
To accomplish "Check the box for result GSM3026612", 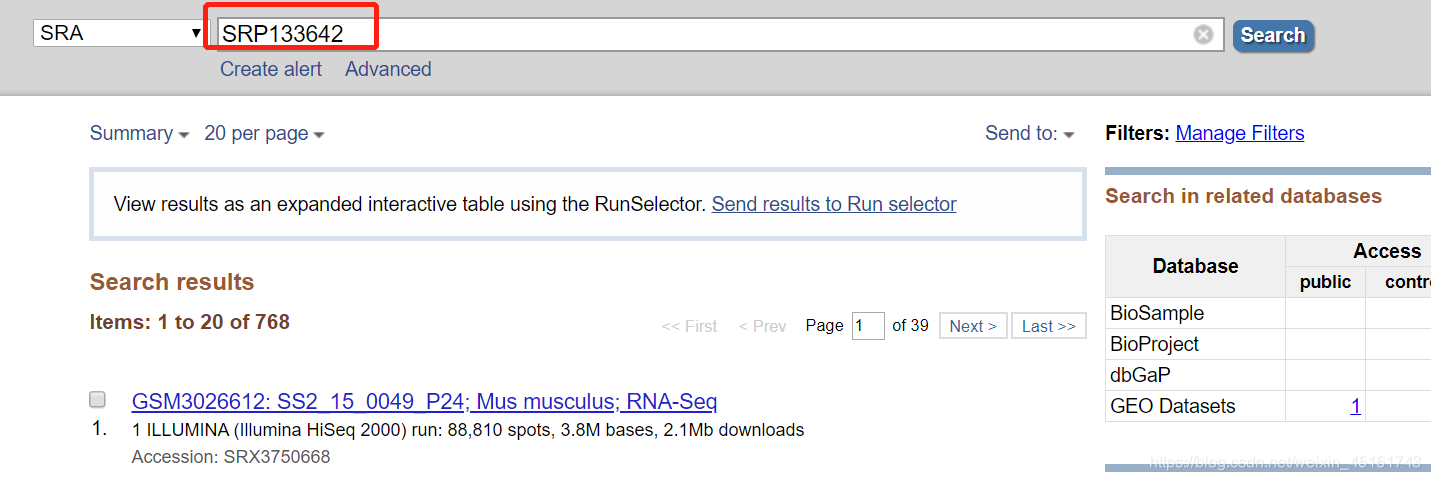I will click(x=98, y=400).
